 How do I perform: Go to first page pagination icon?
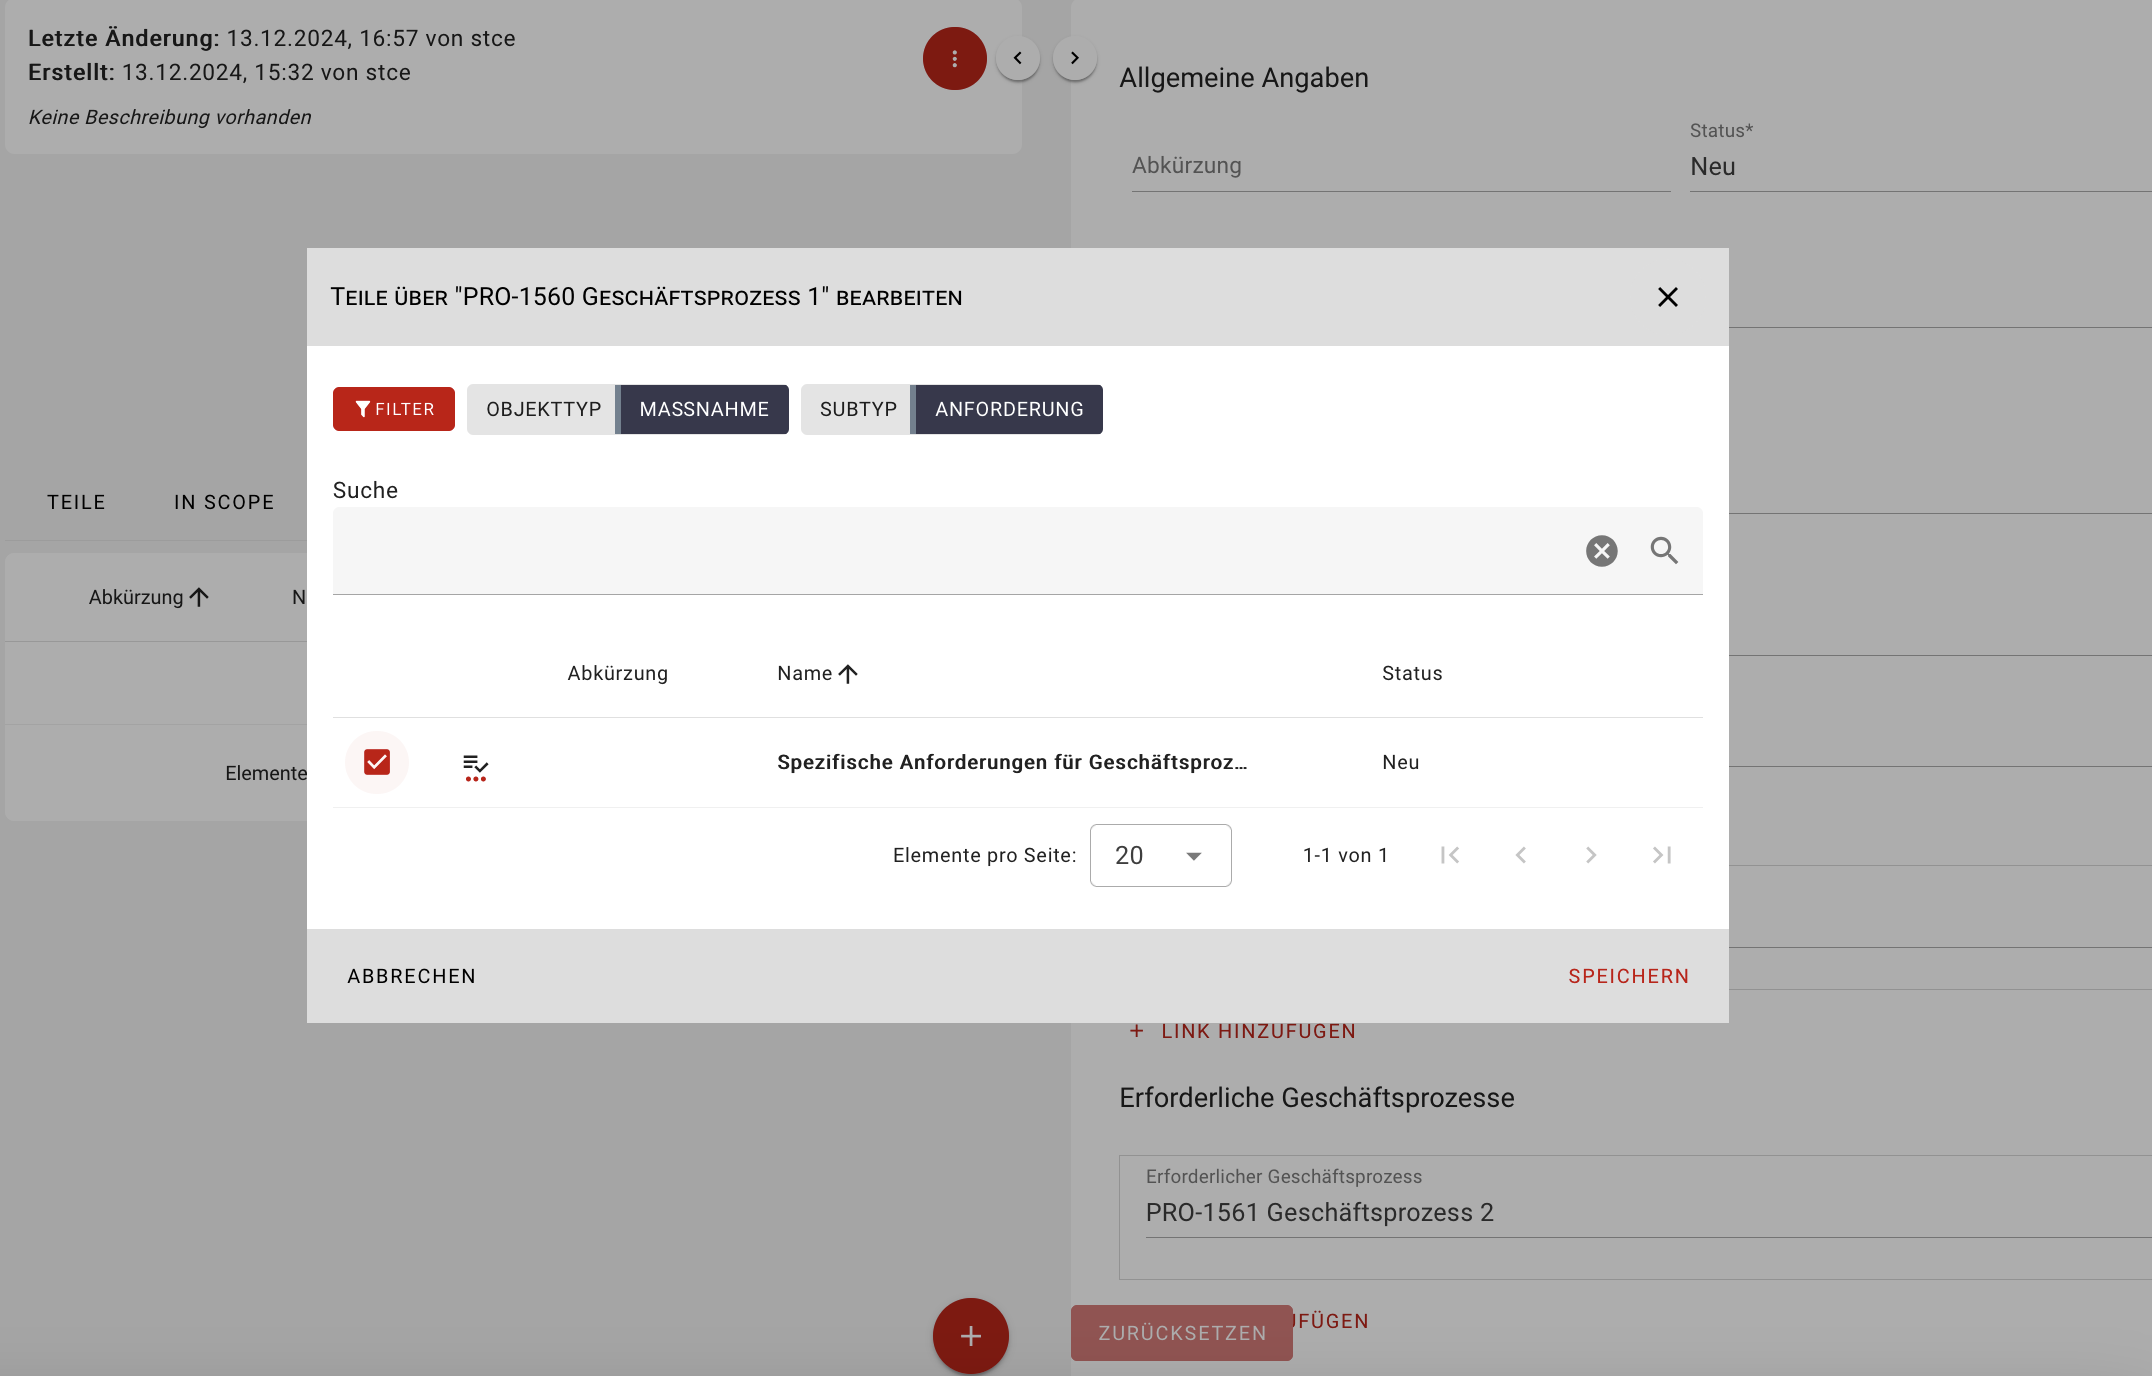click(1450, 855)
